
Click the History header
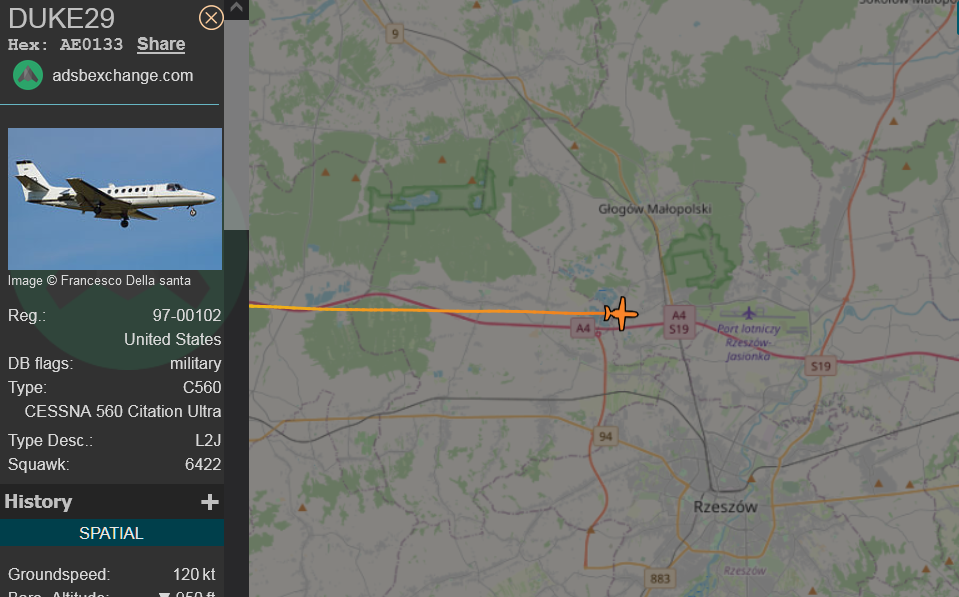(x=38, y=502)
